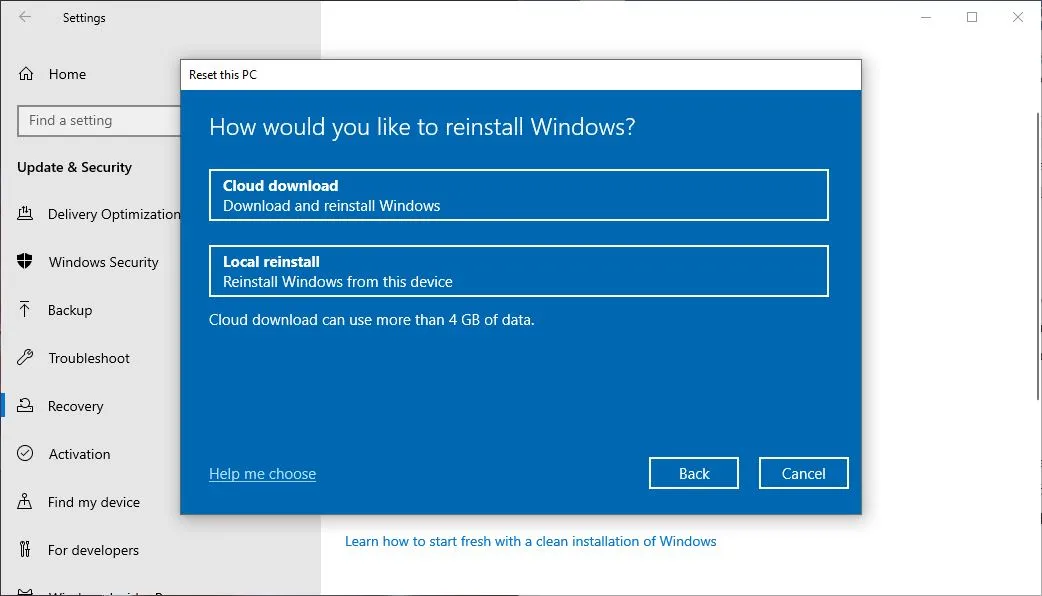1042x596 pixels.
Task: Open the For developers section
Action: click(25, 550)
